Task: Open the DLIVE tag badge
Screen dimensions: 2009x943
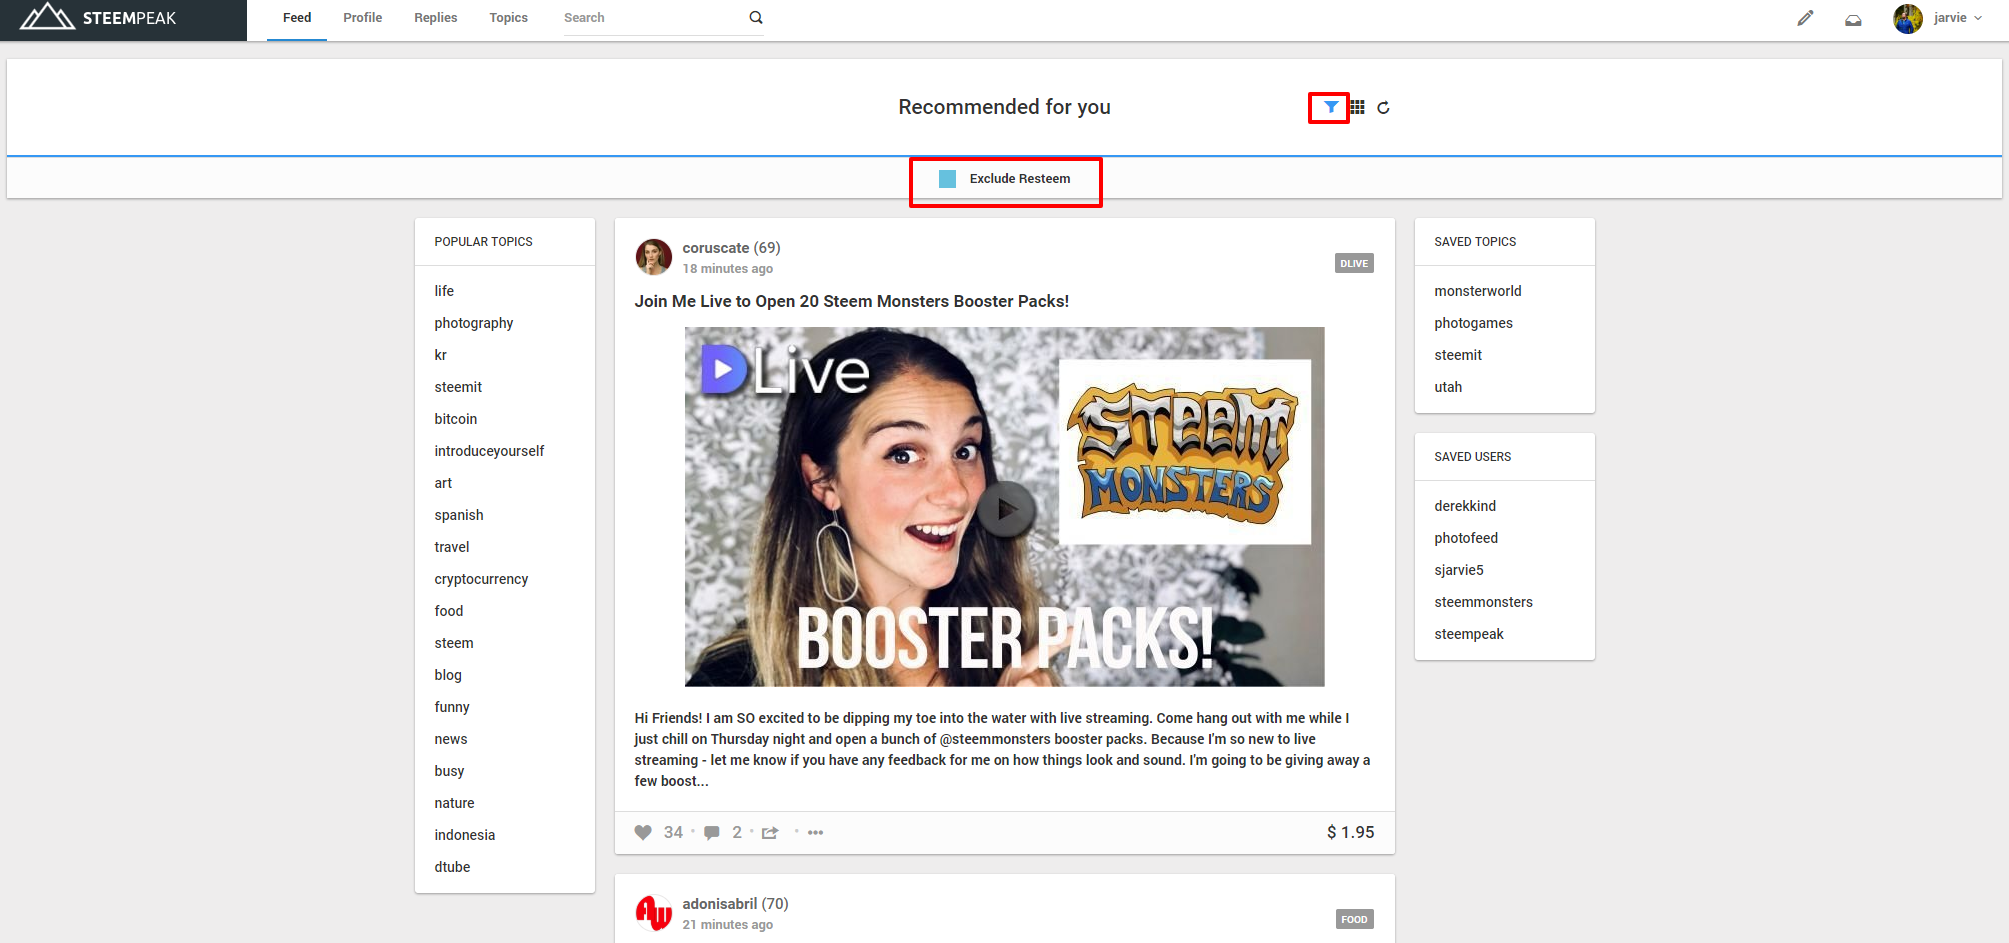Action: pyautogui.click(x=1354, y=263)
